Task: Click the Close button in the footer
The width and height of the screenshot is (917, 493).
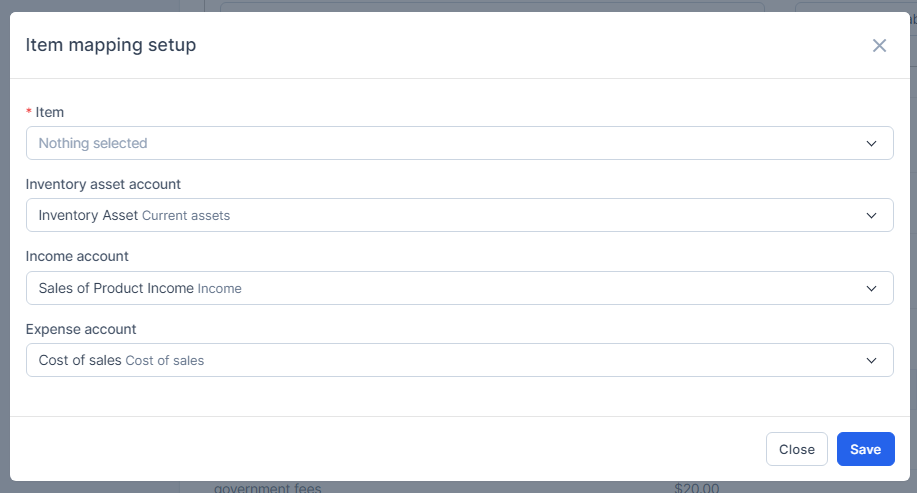Action: [796, 449]
